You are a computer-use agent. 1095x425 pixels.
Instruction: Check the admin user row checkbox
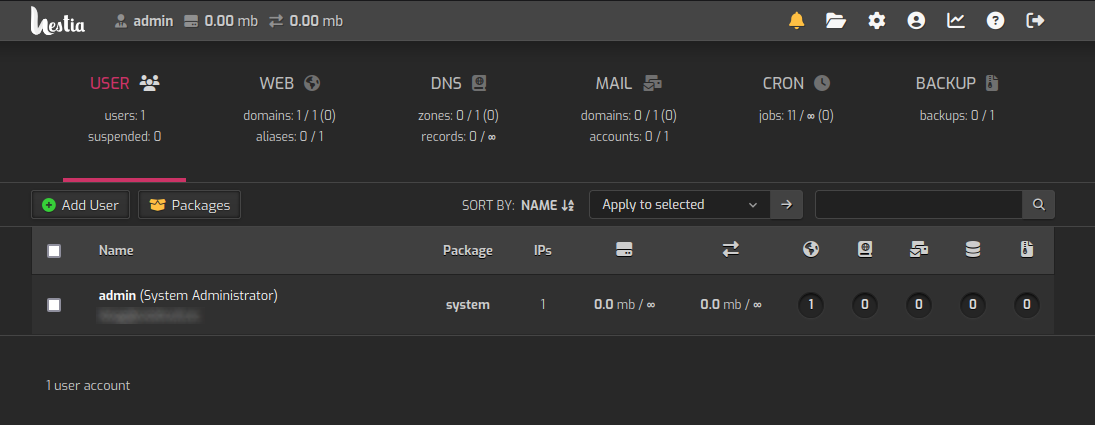click(54, 305)
